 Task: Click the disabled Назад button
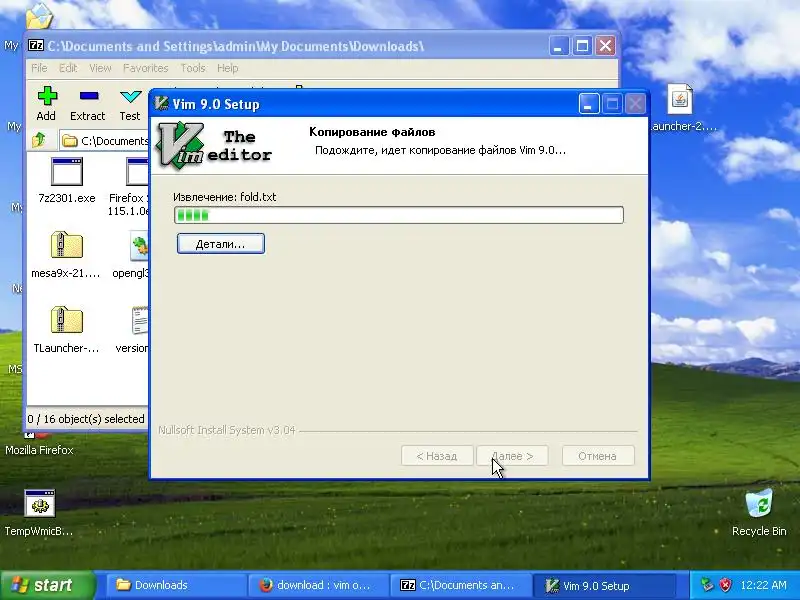[x=437, y=456]
